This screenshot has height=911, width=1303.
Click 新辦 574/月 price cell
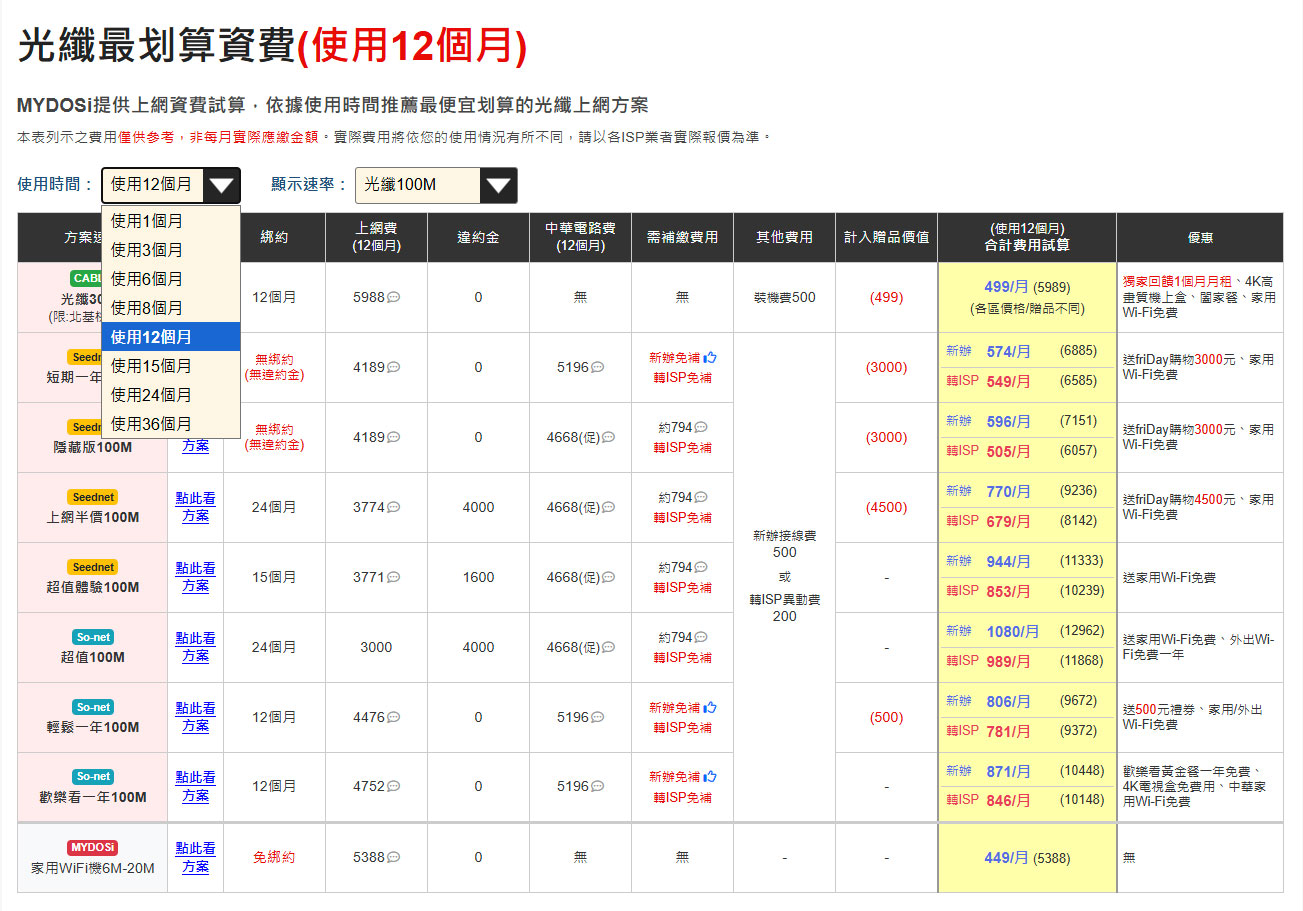point(1027,351)
